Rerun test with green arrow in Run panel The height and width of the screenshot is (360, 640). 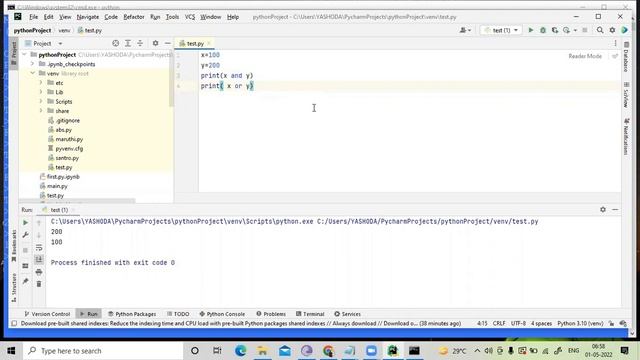pyautogui.click(x=25, y=223)
